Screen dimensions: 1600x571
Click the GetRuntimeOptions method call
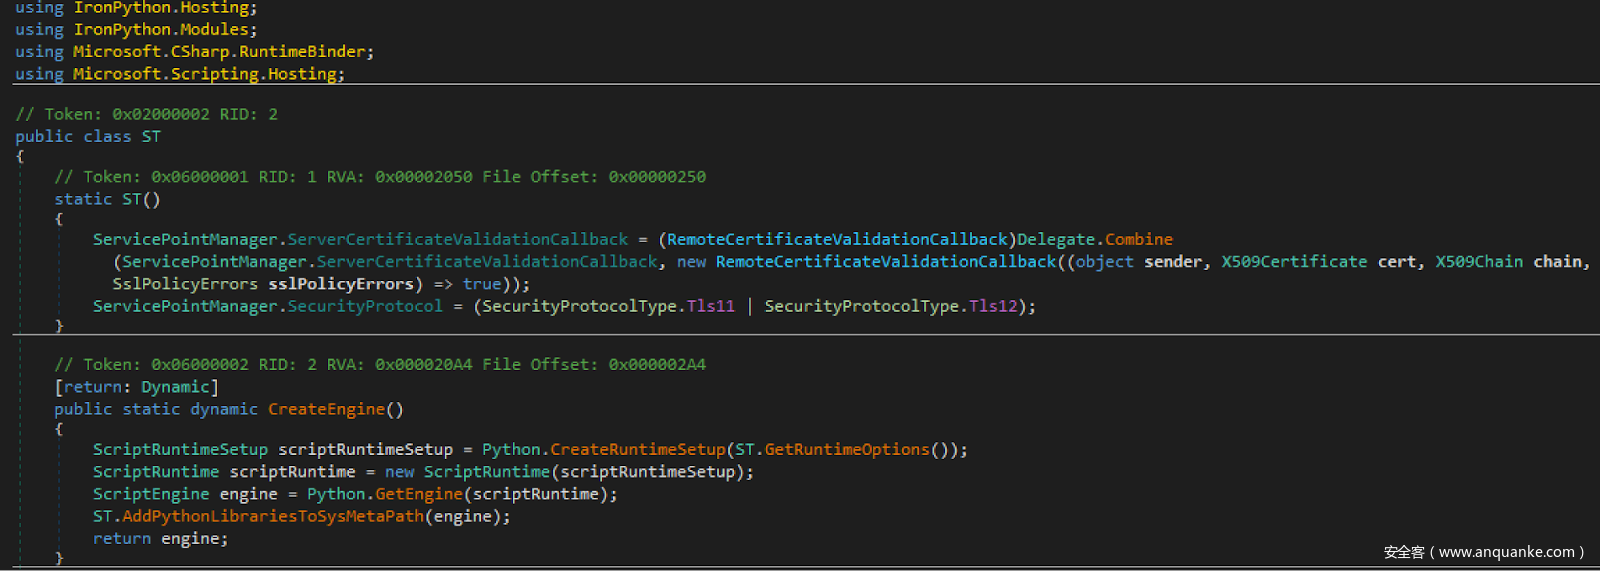pyautogui.click(x=846, y=450)
